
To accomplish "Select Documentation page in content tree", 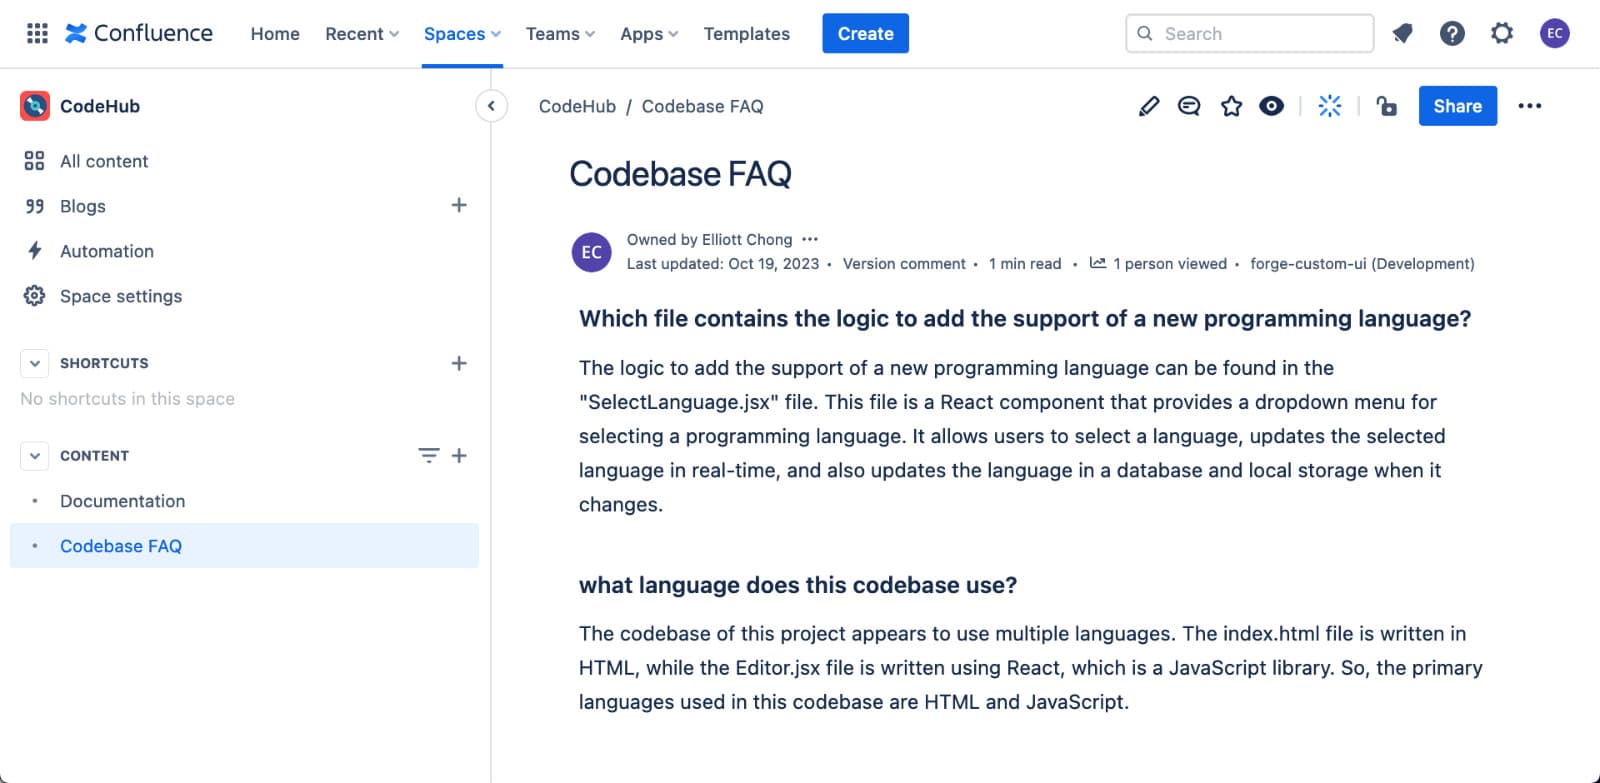I will click(122, 501).
